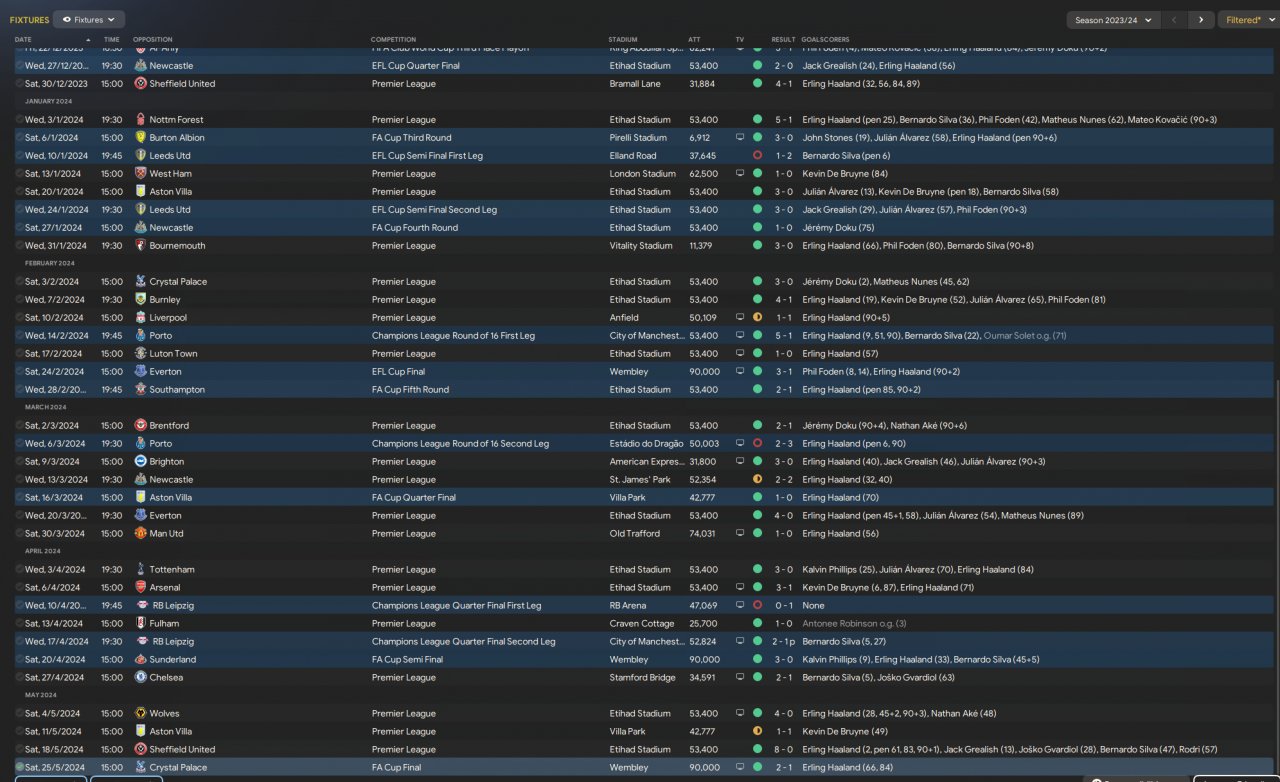Image resolution: width=1280 pixels, height=782 pixels.
Task: Click the Estádio do Dragão stadium name
Action: coord(647,444)
